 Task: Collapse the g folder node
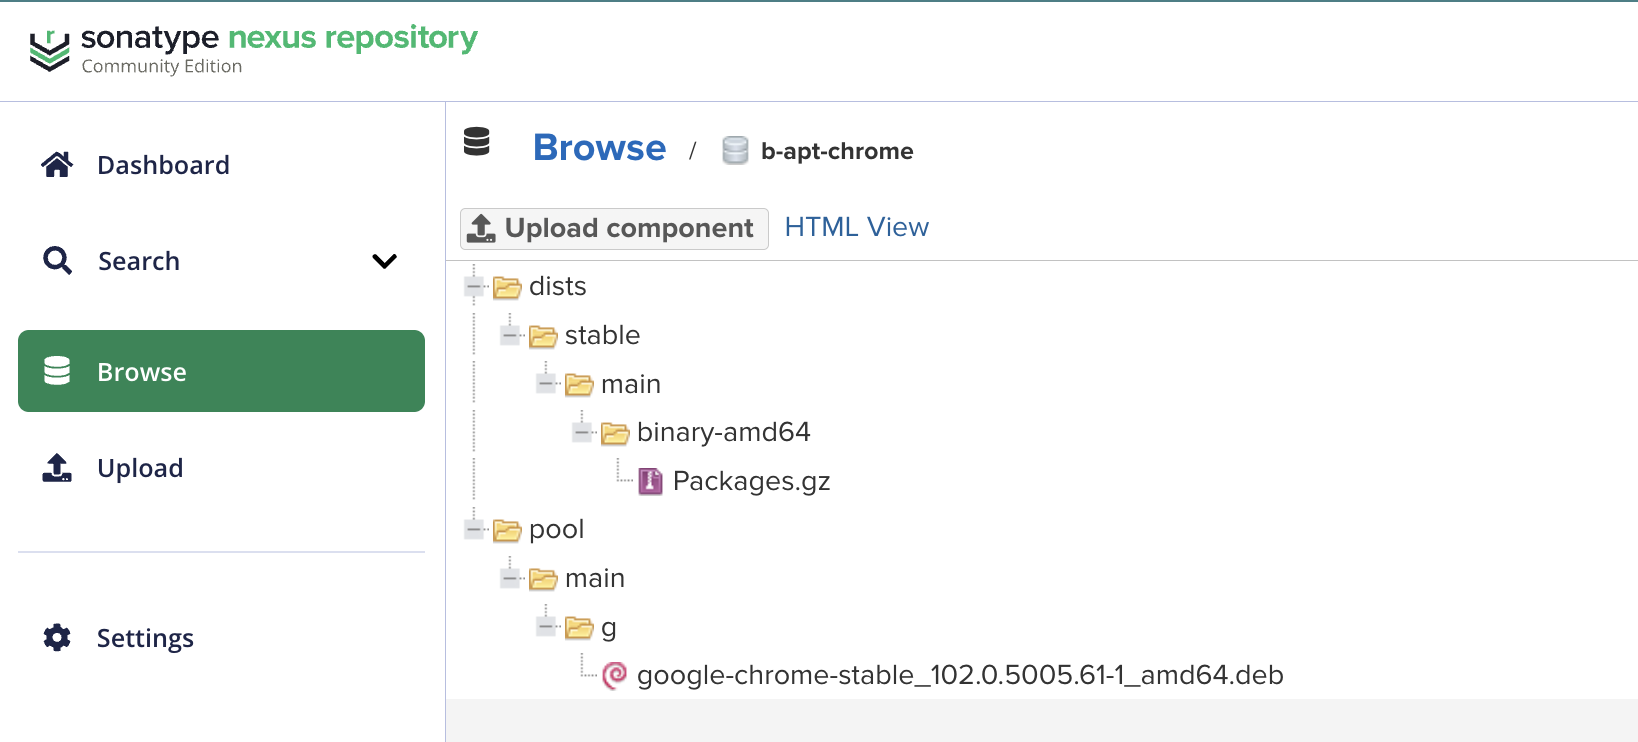546,627
